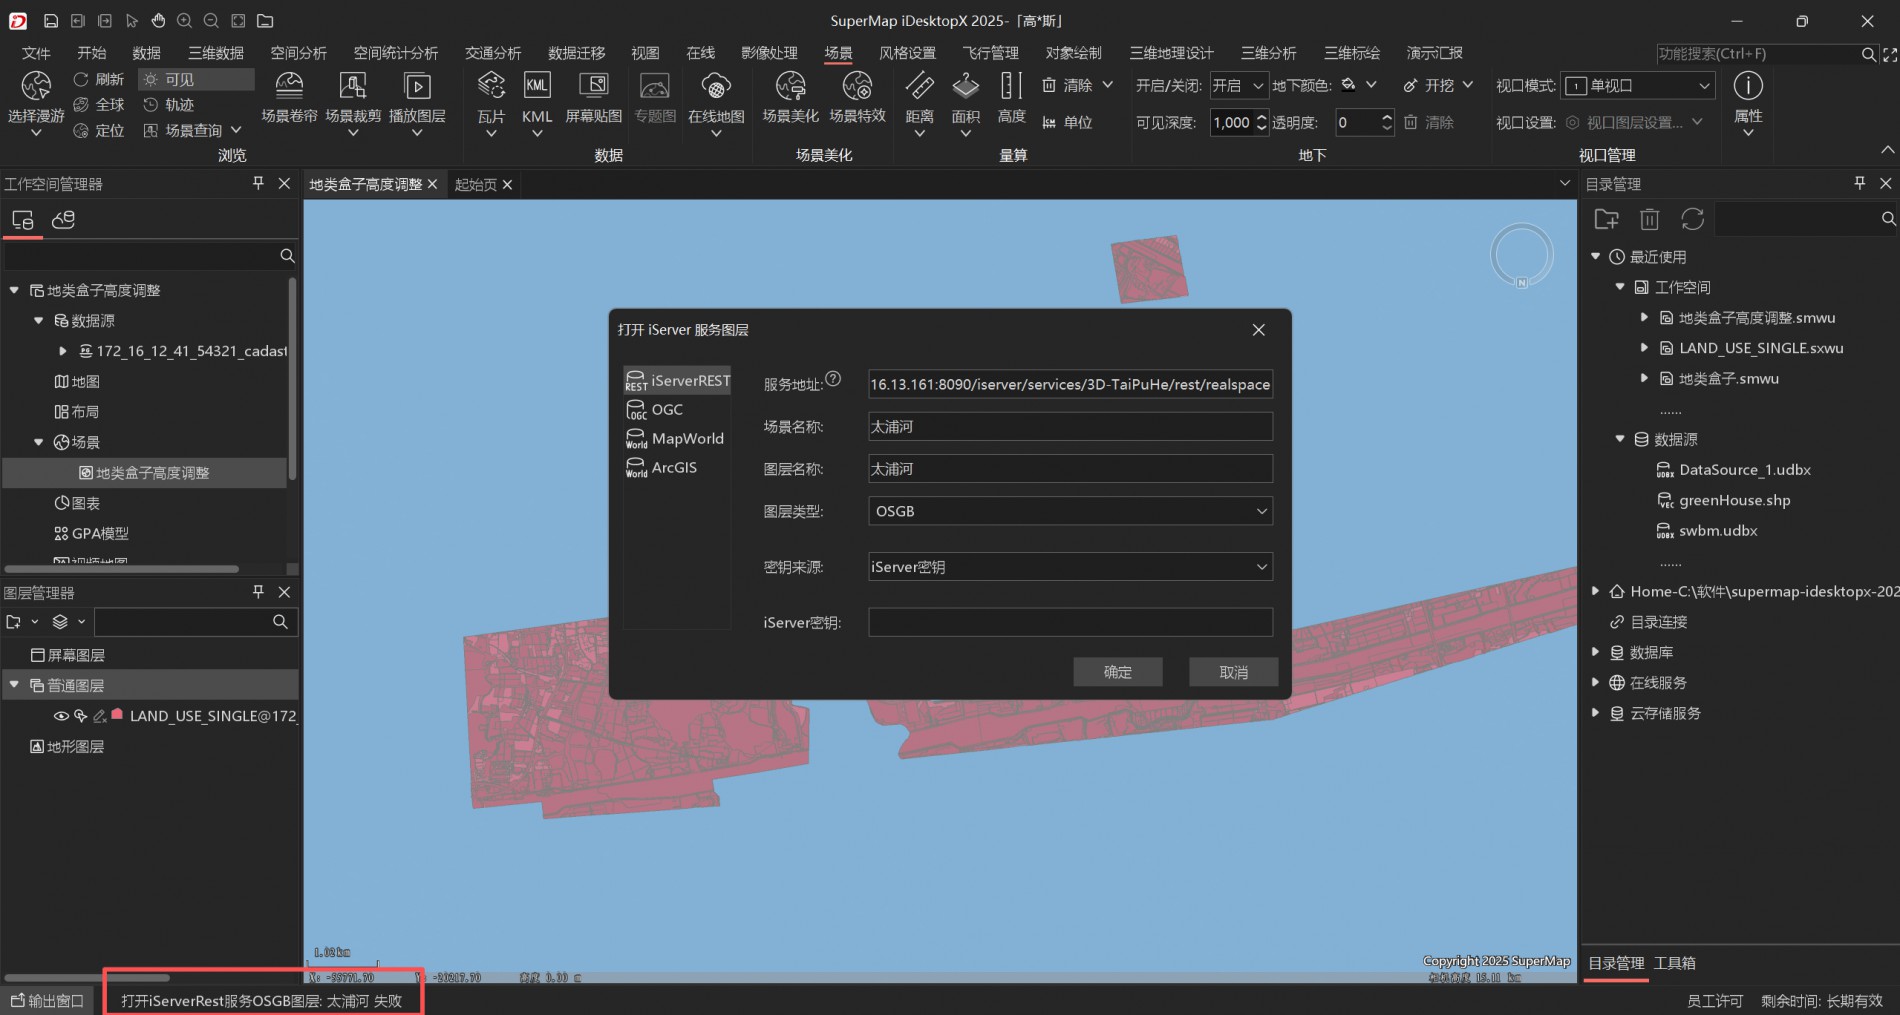This screenshot has height=1015, width=1900.
Task: Click the 取消 button in dialog
Action: (x=1233, y=672)
